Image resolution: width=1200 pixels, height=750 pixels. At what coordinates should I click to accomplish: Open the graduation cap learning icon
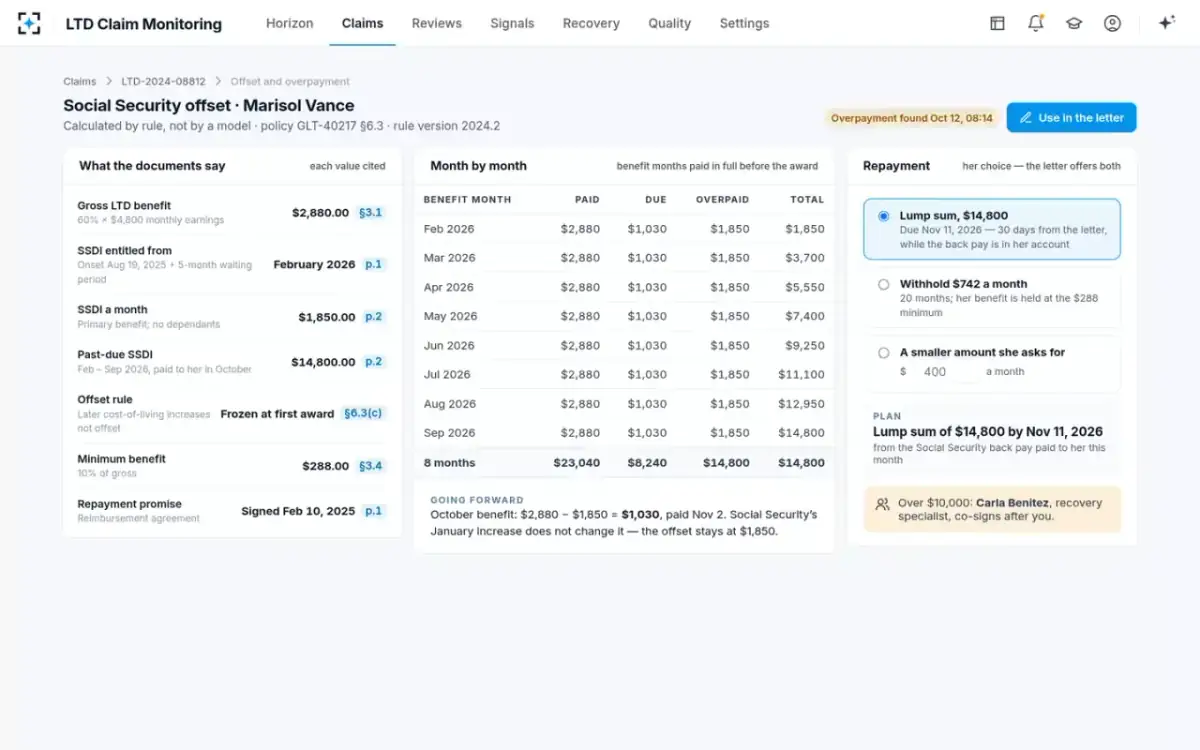pos(1074,23)
